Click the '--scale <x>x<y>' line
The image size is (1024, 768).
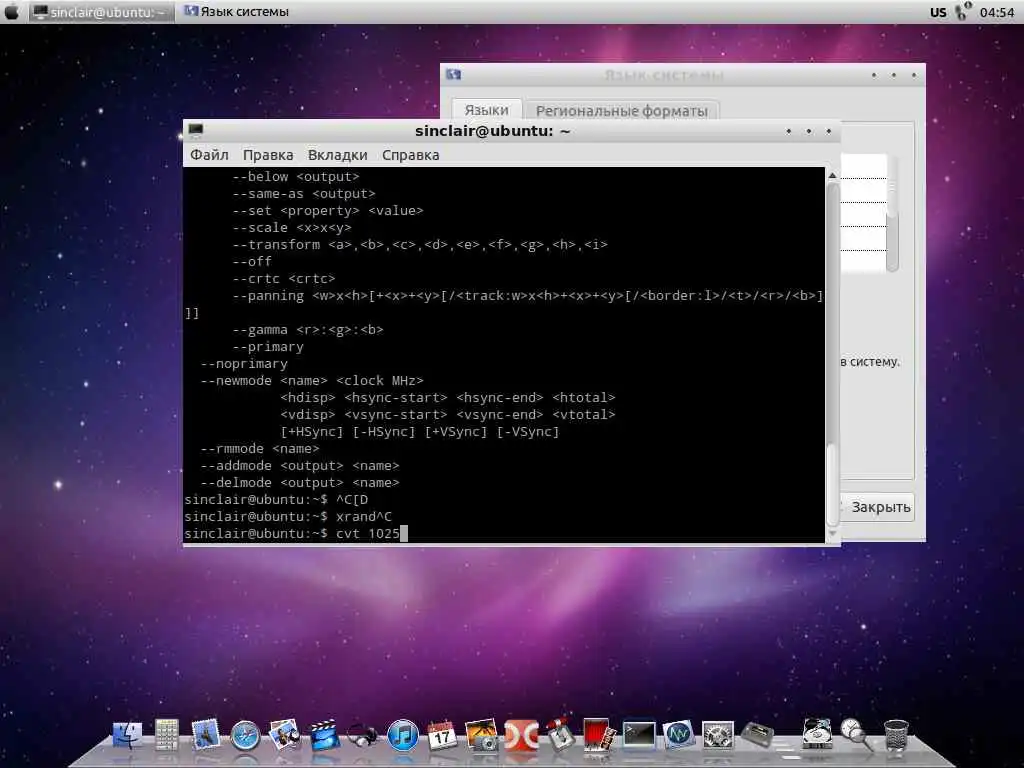tap(292, 228)
